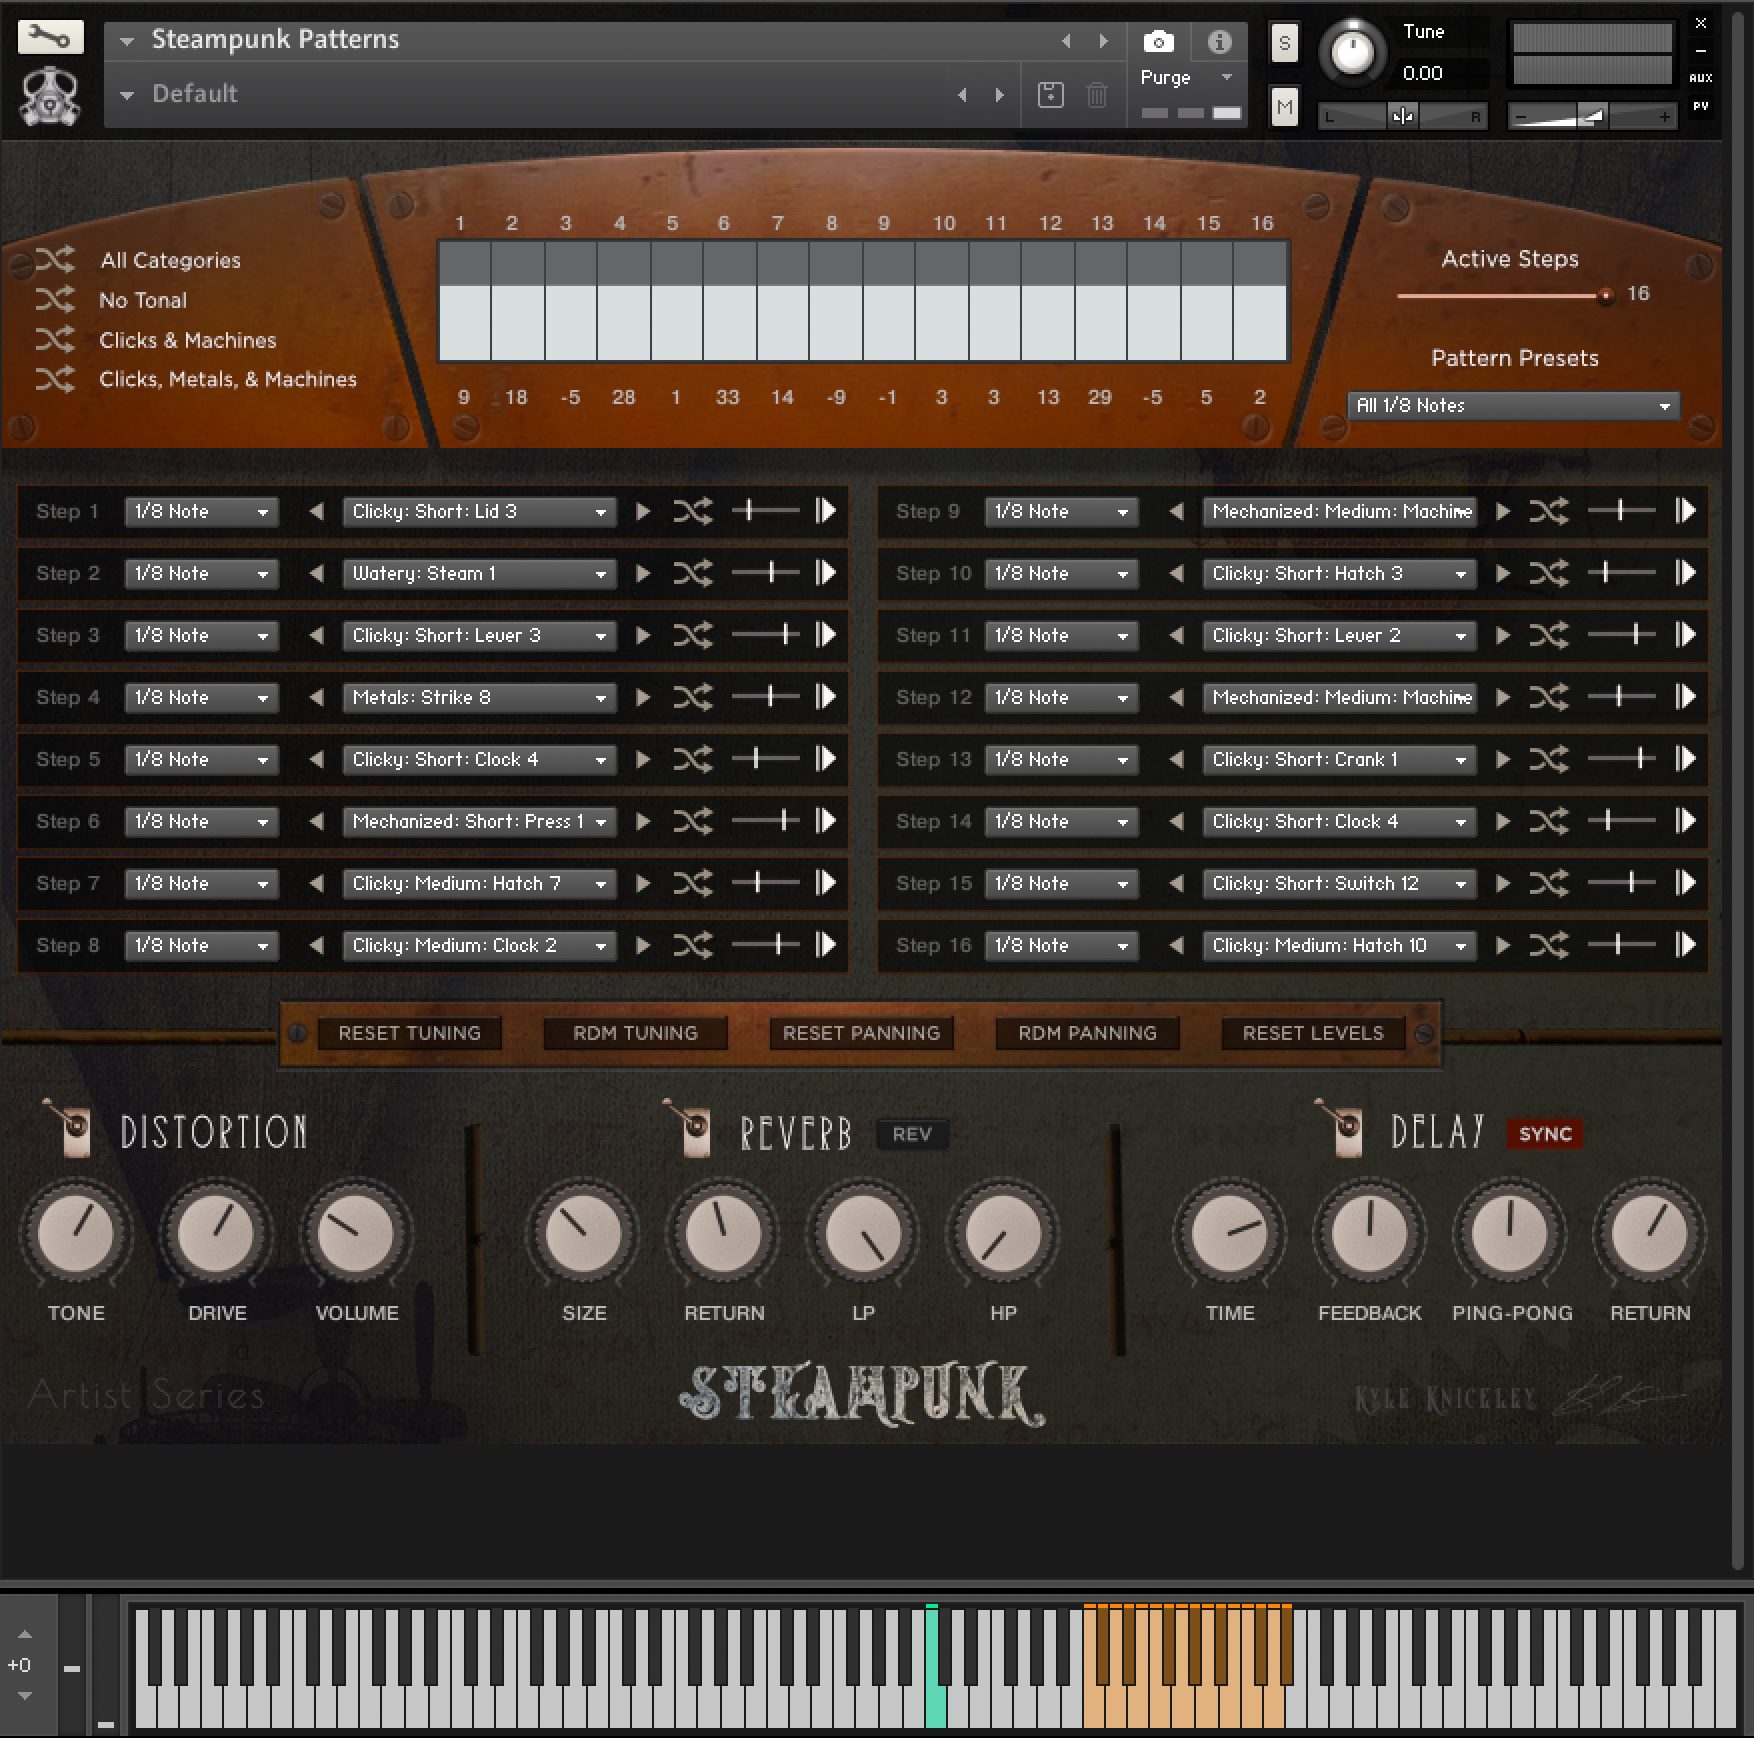Adjust the Tune knob
1754x1738 pixels.
[x=1352, y=50]
